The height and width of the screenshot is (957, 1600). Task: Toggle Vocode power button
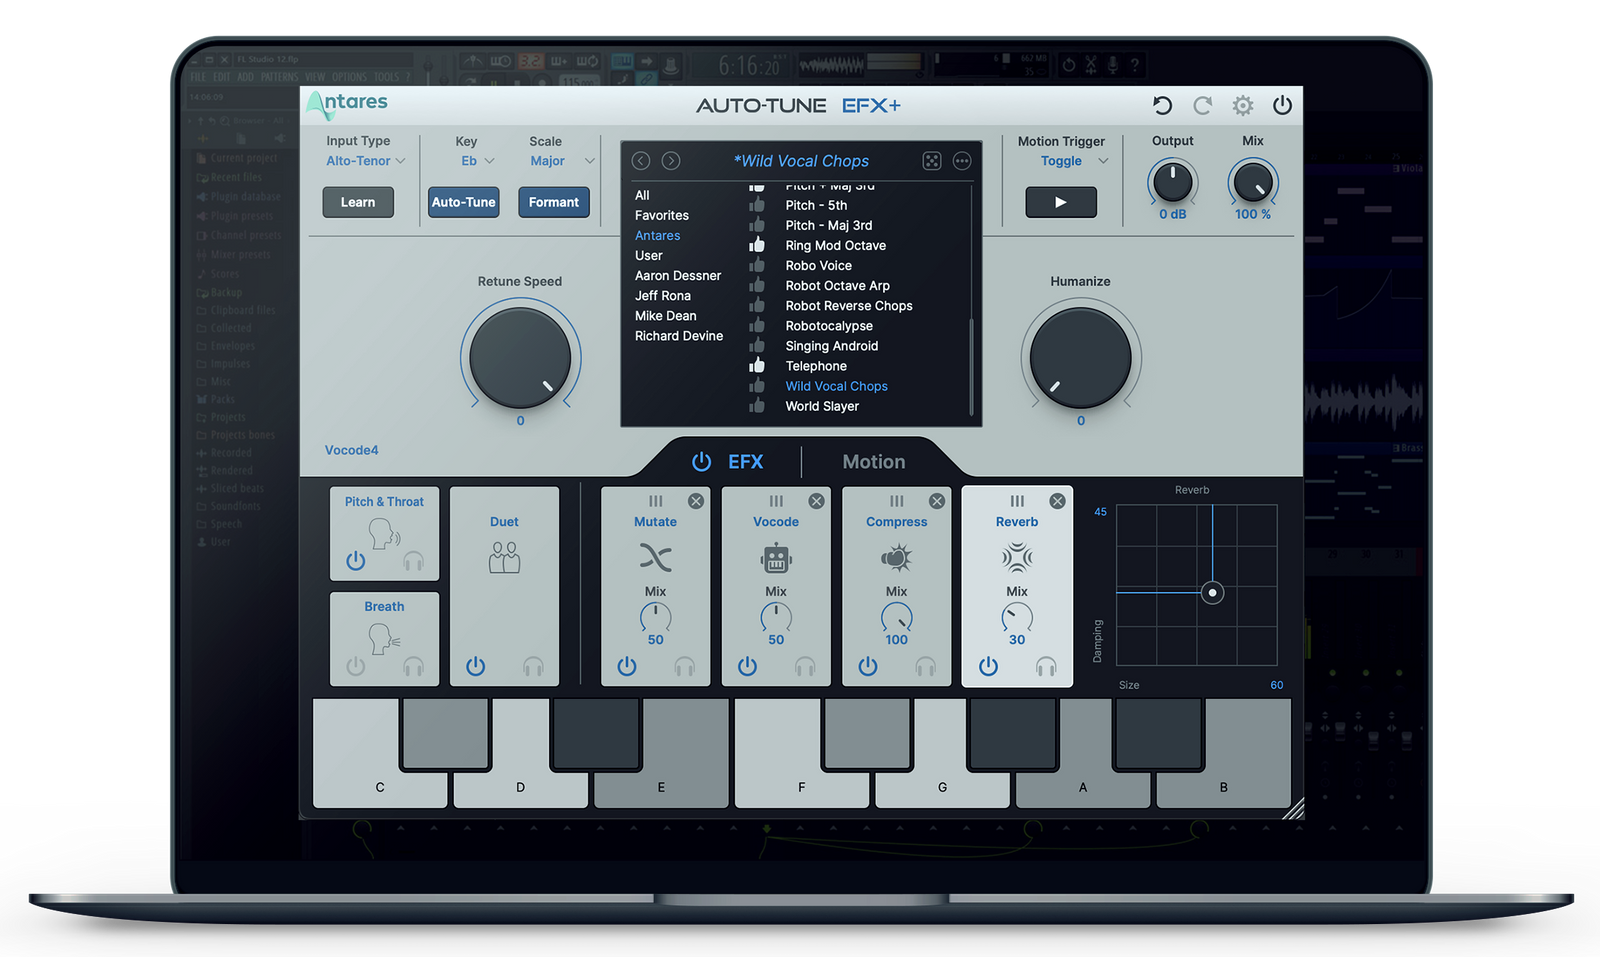(x=747, y=666)
